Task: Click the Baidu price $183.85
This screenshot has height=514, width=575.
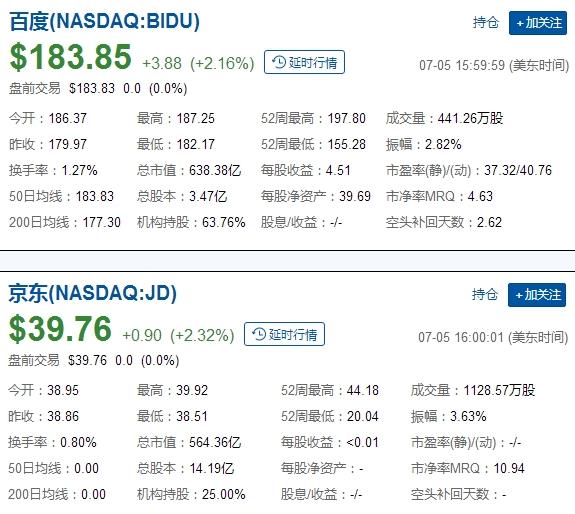Action: point(70,57)
